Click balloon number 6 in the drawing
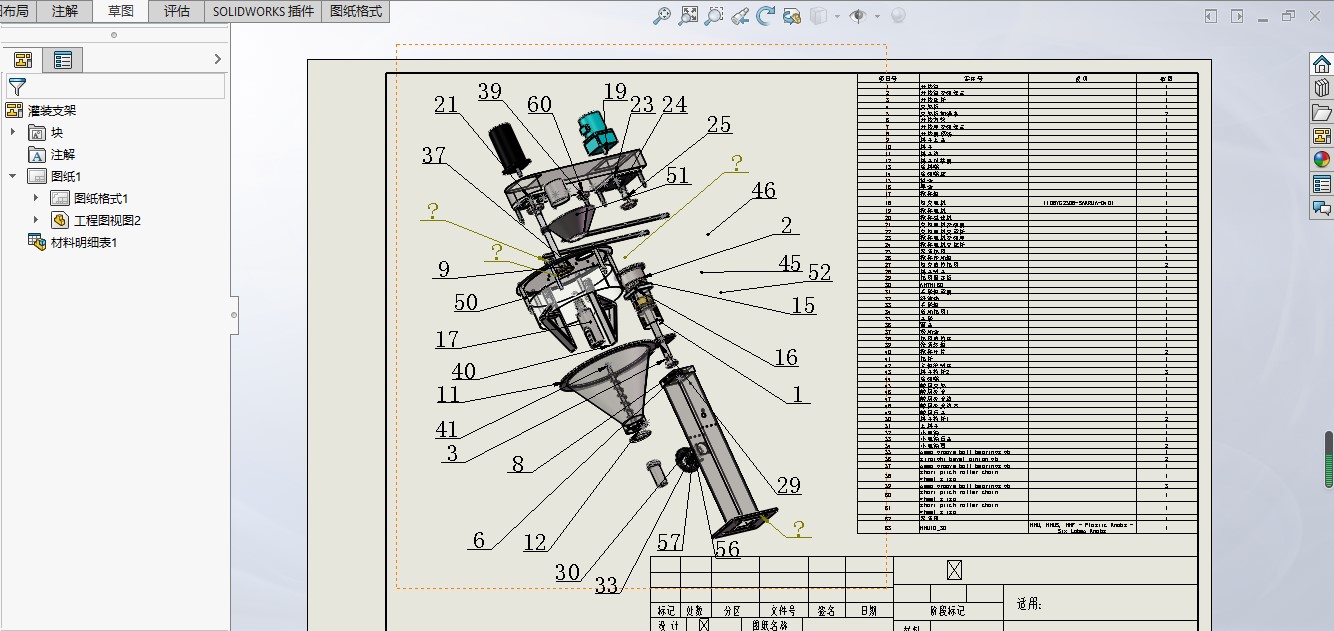Image resolution: width=1334 pixels, height=631 pixels. (479, 540)
